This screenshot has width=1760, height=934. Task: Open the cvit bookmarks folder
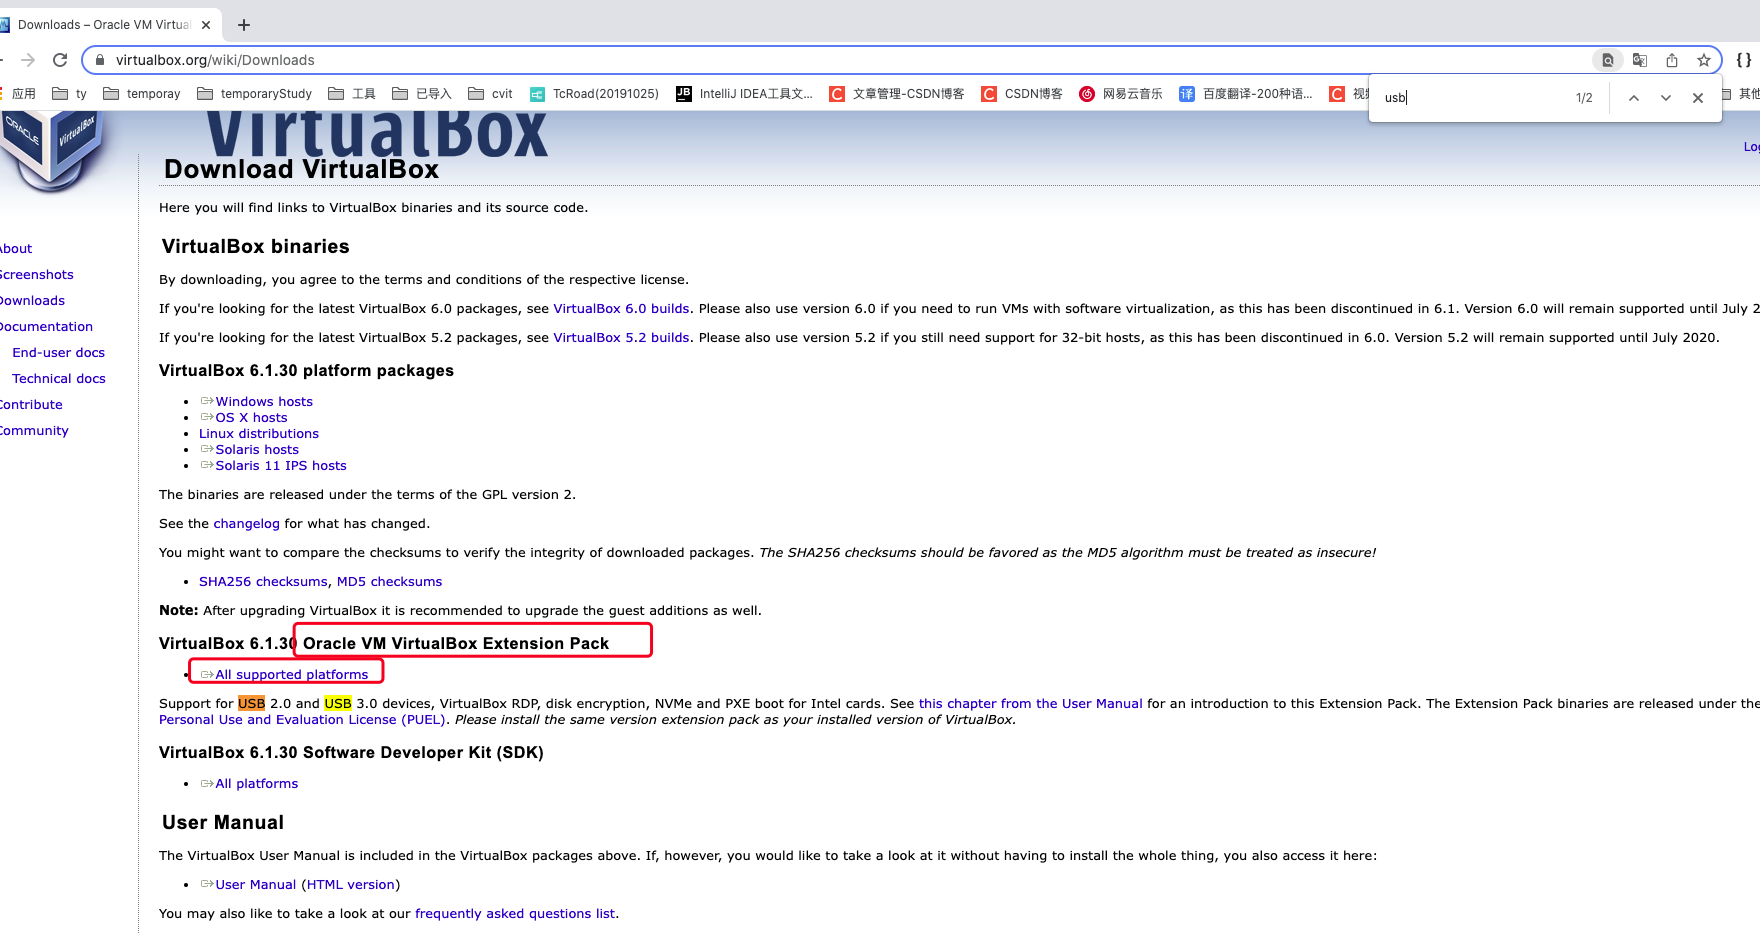tap(490, 94)
